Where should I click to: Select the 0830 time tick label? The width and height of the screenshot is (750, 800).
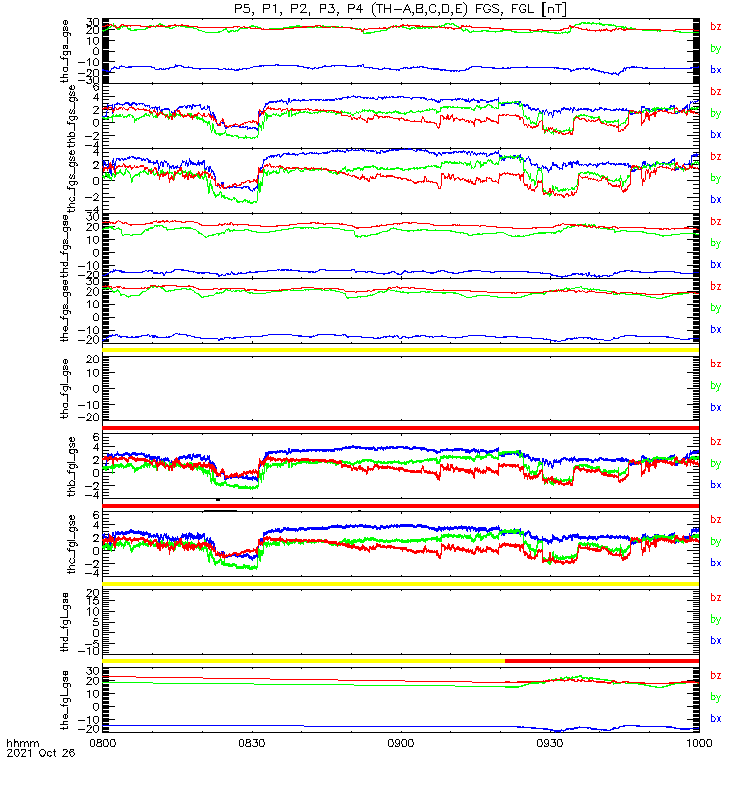tap(252, 743)
